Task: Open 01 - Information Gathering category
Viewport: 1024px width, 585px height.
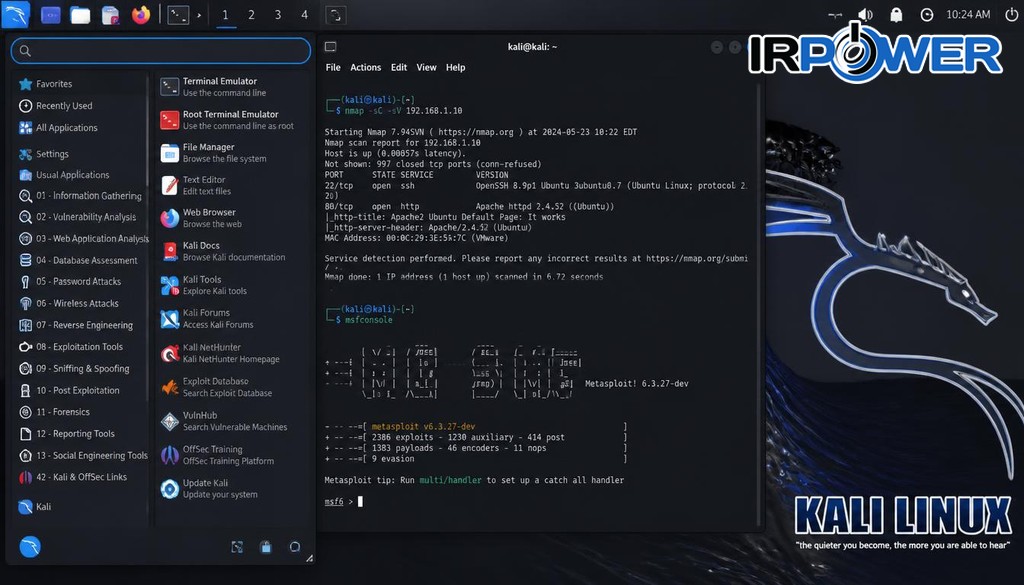Action: click(x=89, y=196)
